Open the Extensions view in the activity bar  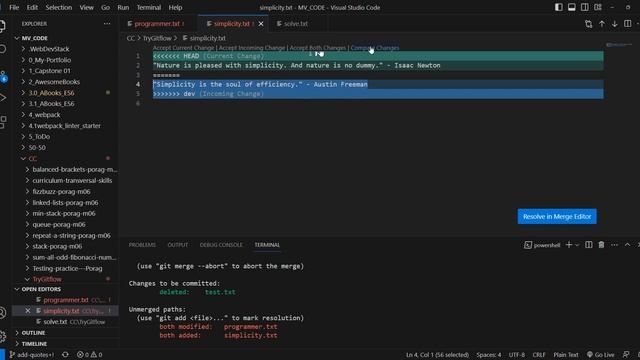[x=2, y=121]
